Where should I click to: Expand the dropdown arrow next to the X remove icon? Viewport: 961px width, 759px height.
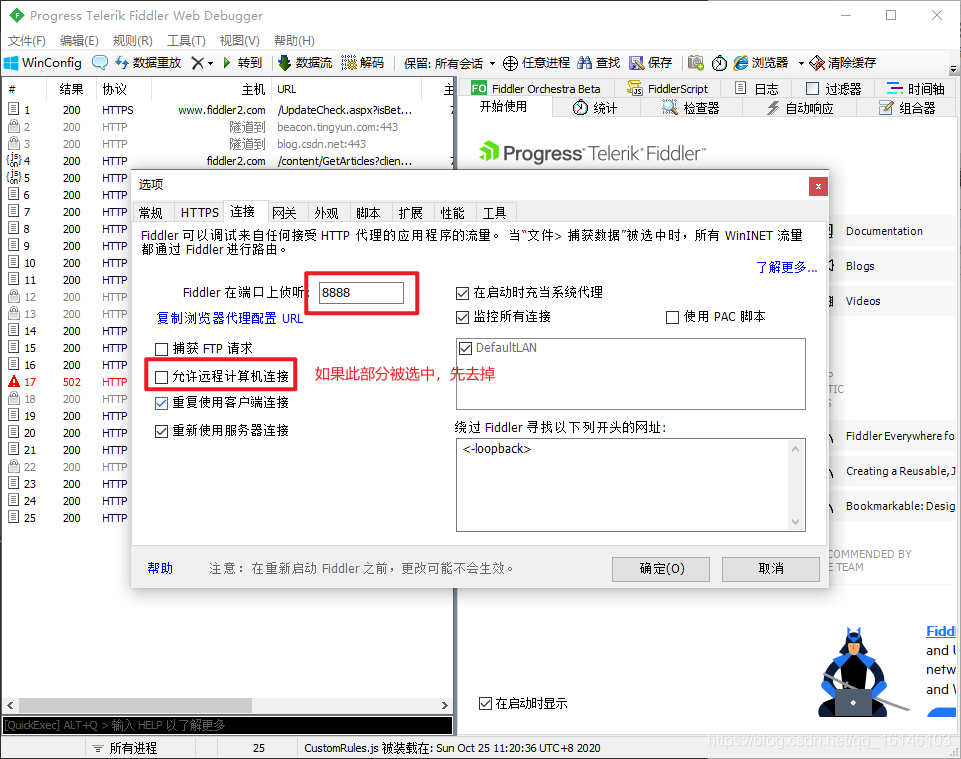(211, 63)
